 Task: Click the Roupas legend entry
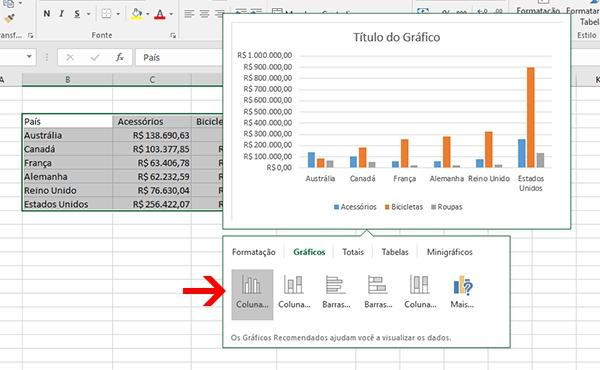pyautogui.click(x=447, y=207)
